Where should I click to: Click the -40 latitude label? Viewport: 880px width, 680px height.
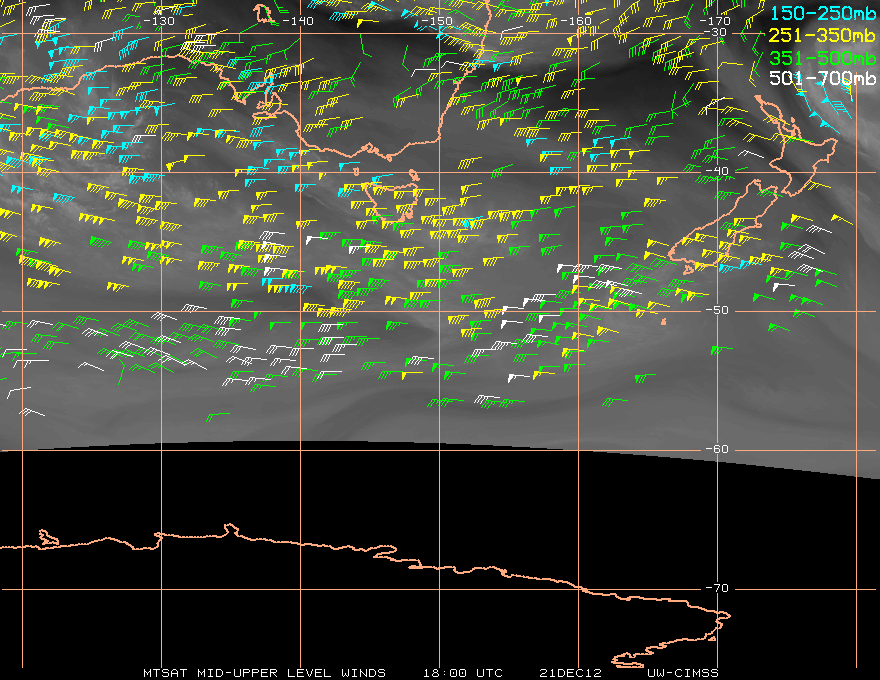[x=717, y=171]
